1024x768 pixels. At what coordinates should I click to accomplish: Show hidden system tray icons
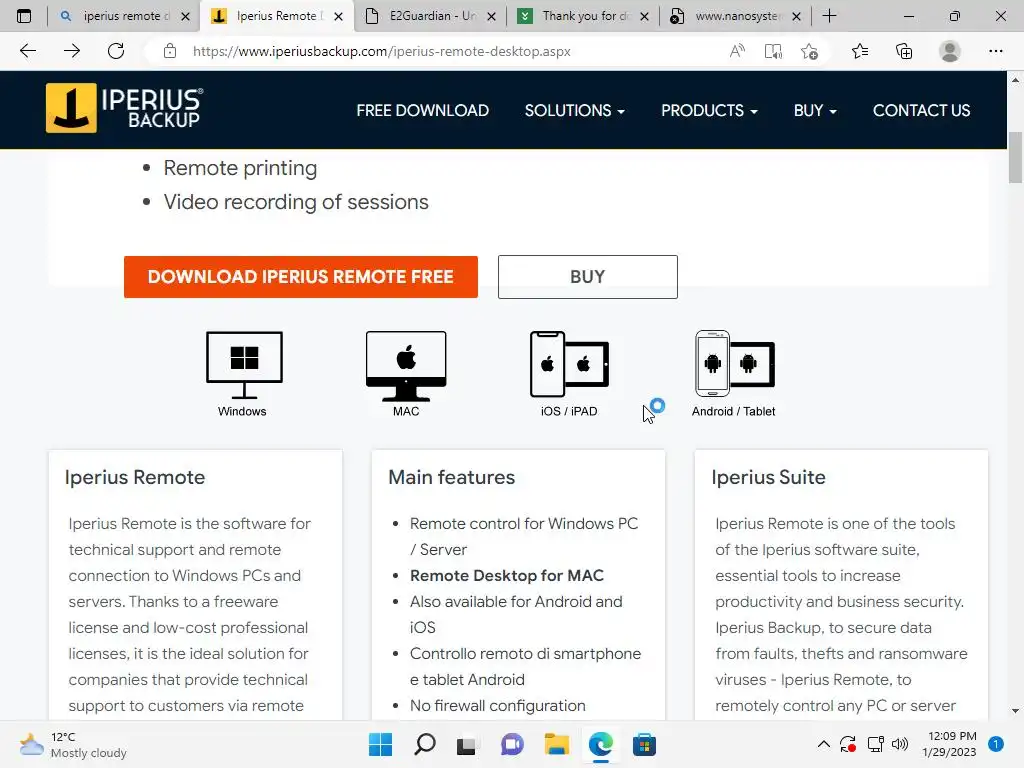coord(824,744)
